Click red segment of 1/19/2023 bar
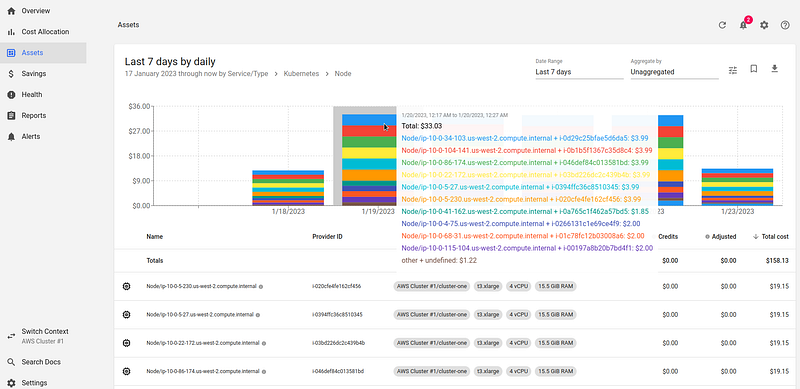Viewport: 800px width, 389px height. (x=369, y=131)
